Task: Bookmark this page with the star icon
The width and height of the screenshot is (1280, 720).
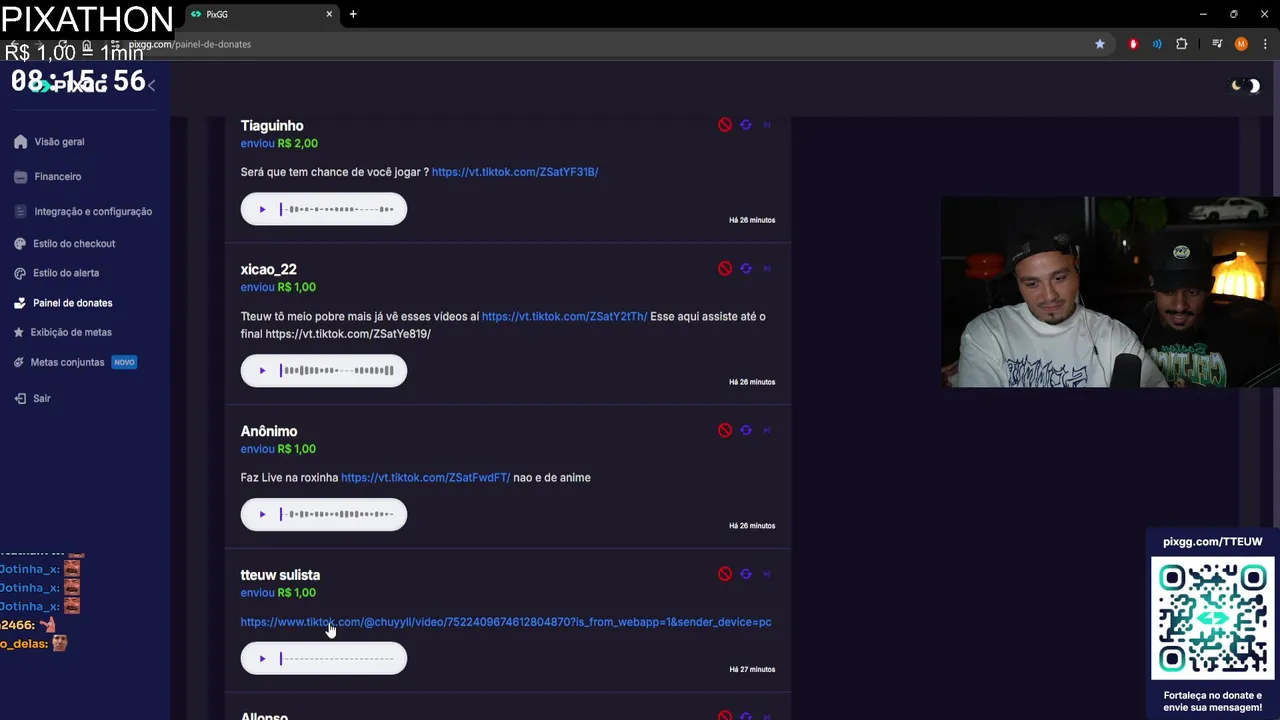Action: [x=1100, y=44]
